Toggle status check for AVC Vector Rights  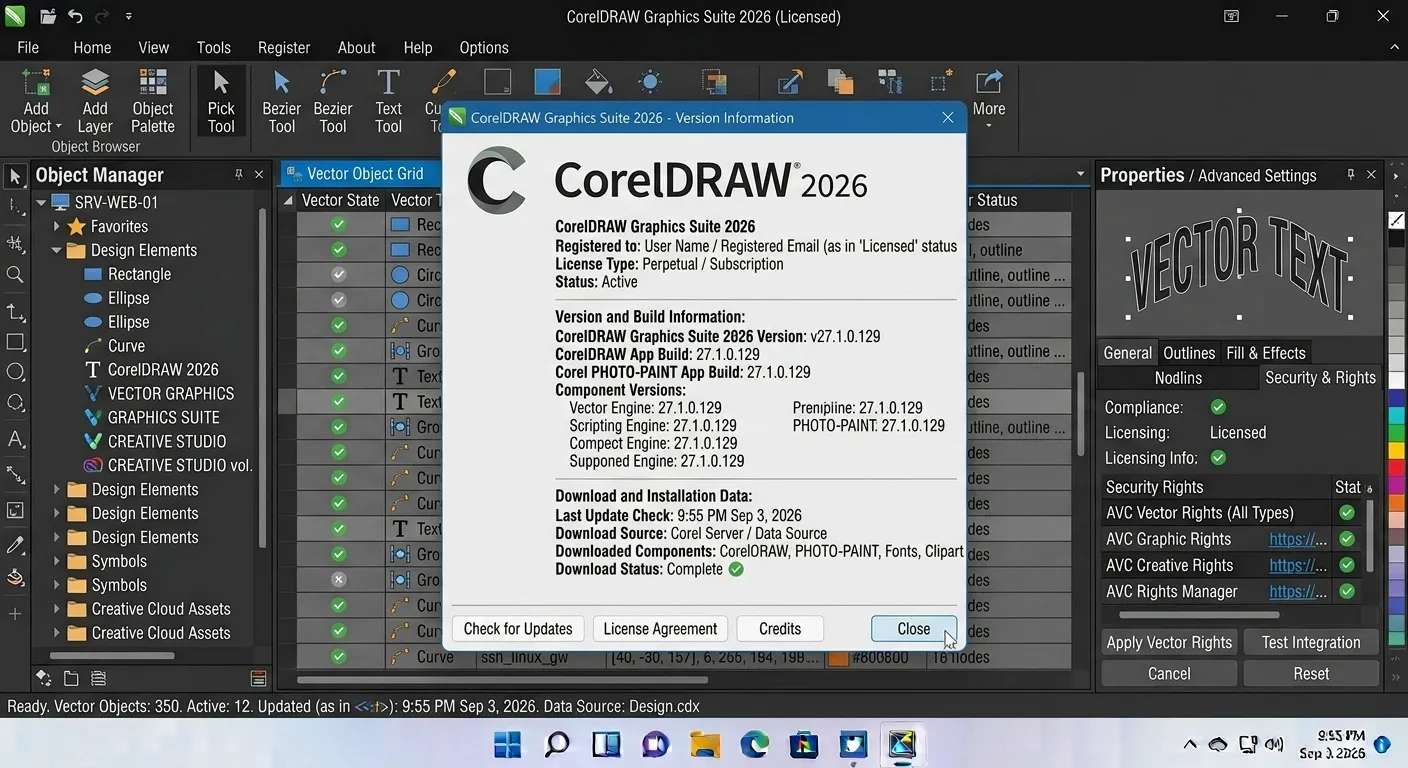[x=1347, y=513]
